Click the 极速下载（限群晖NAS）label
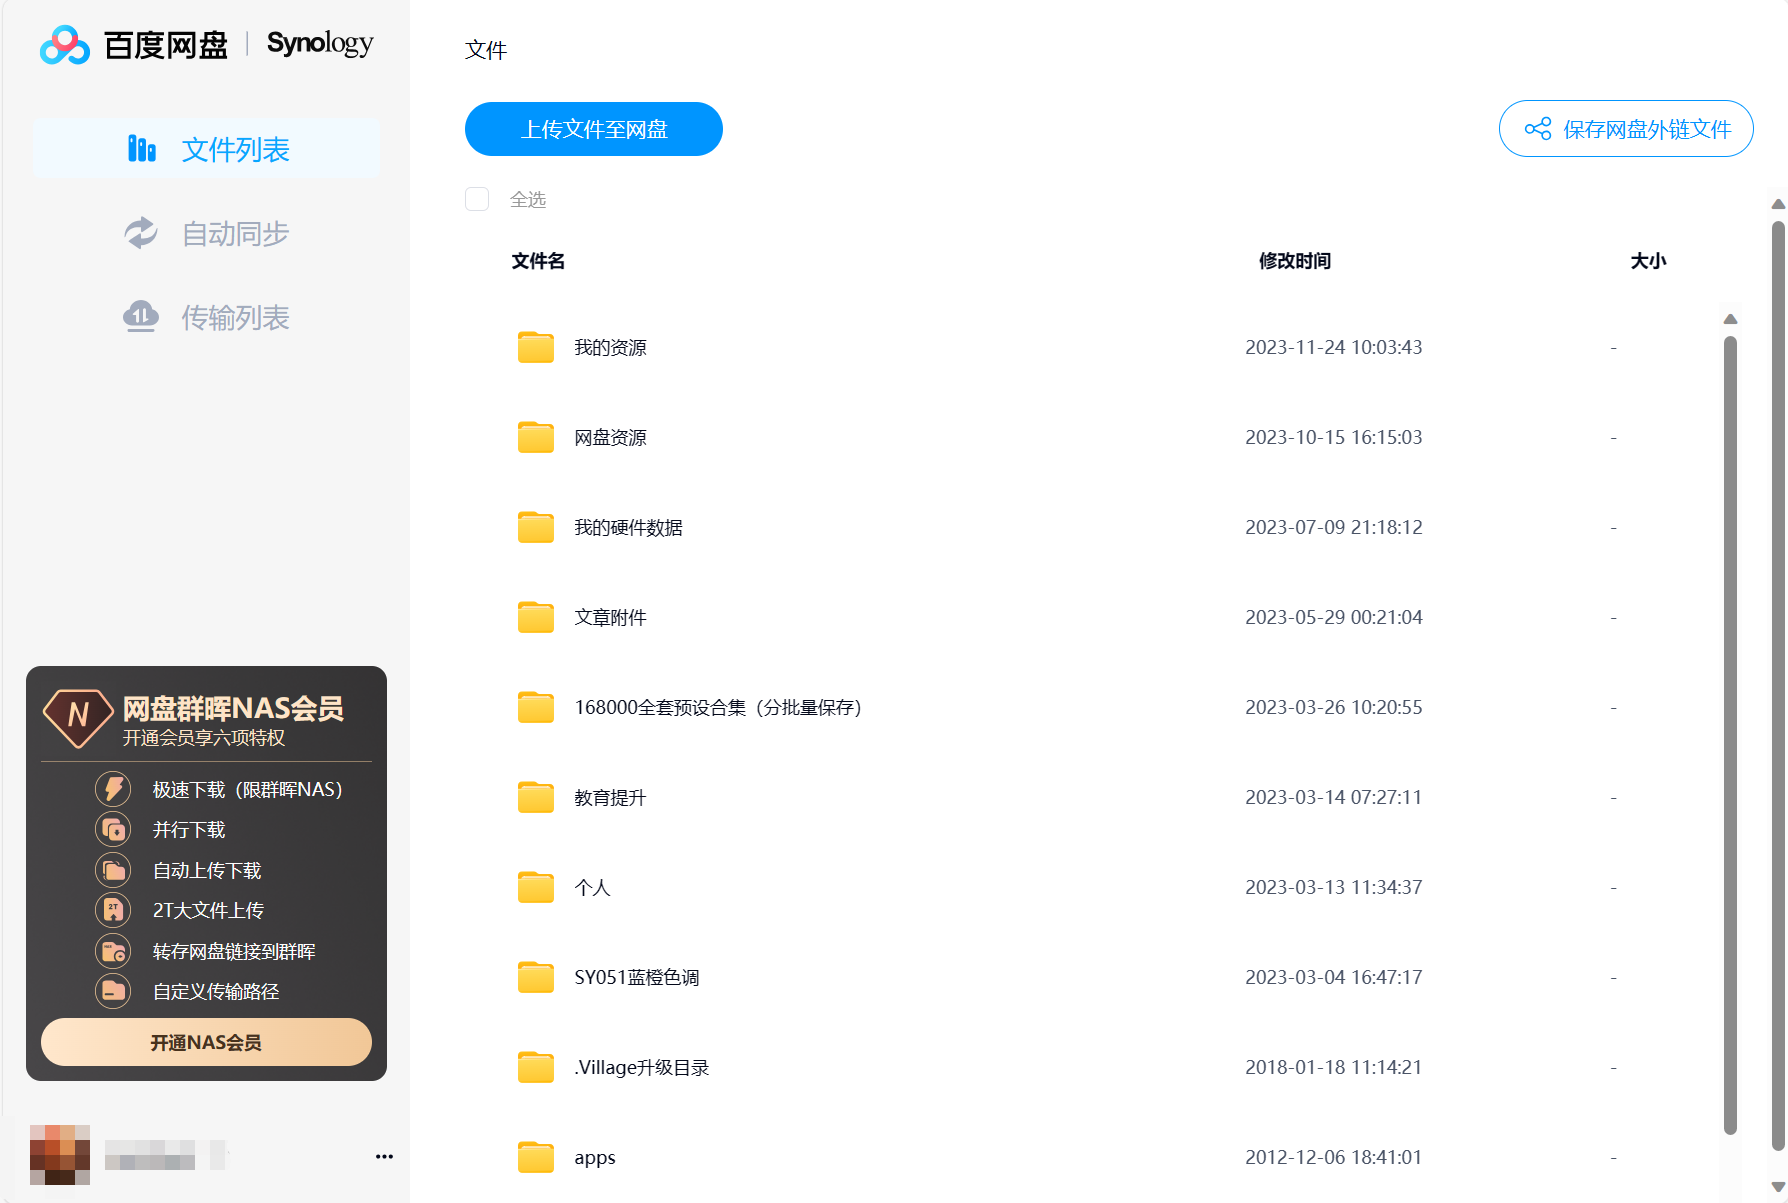The image size is (1788, 1203). tap(248, 789)
